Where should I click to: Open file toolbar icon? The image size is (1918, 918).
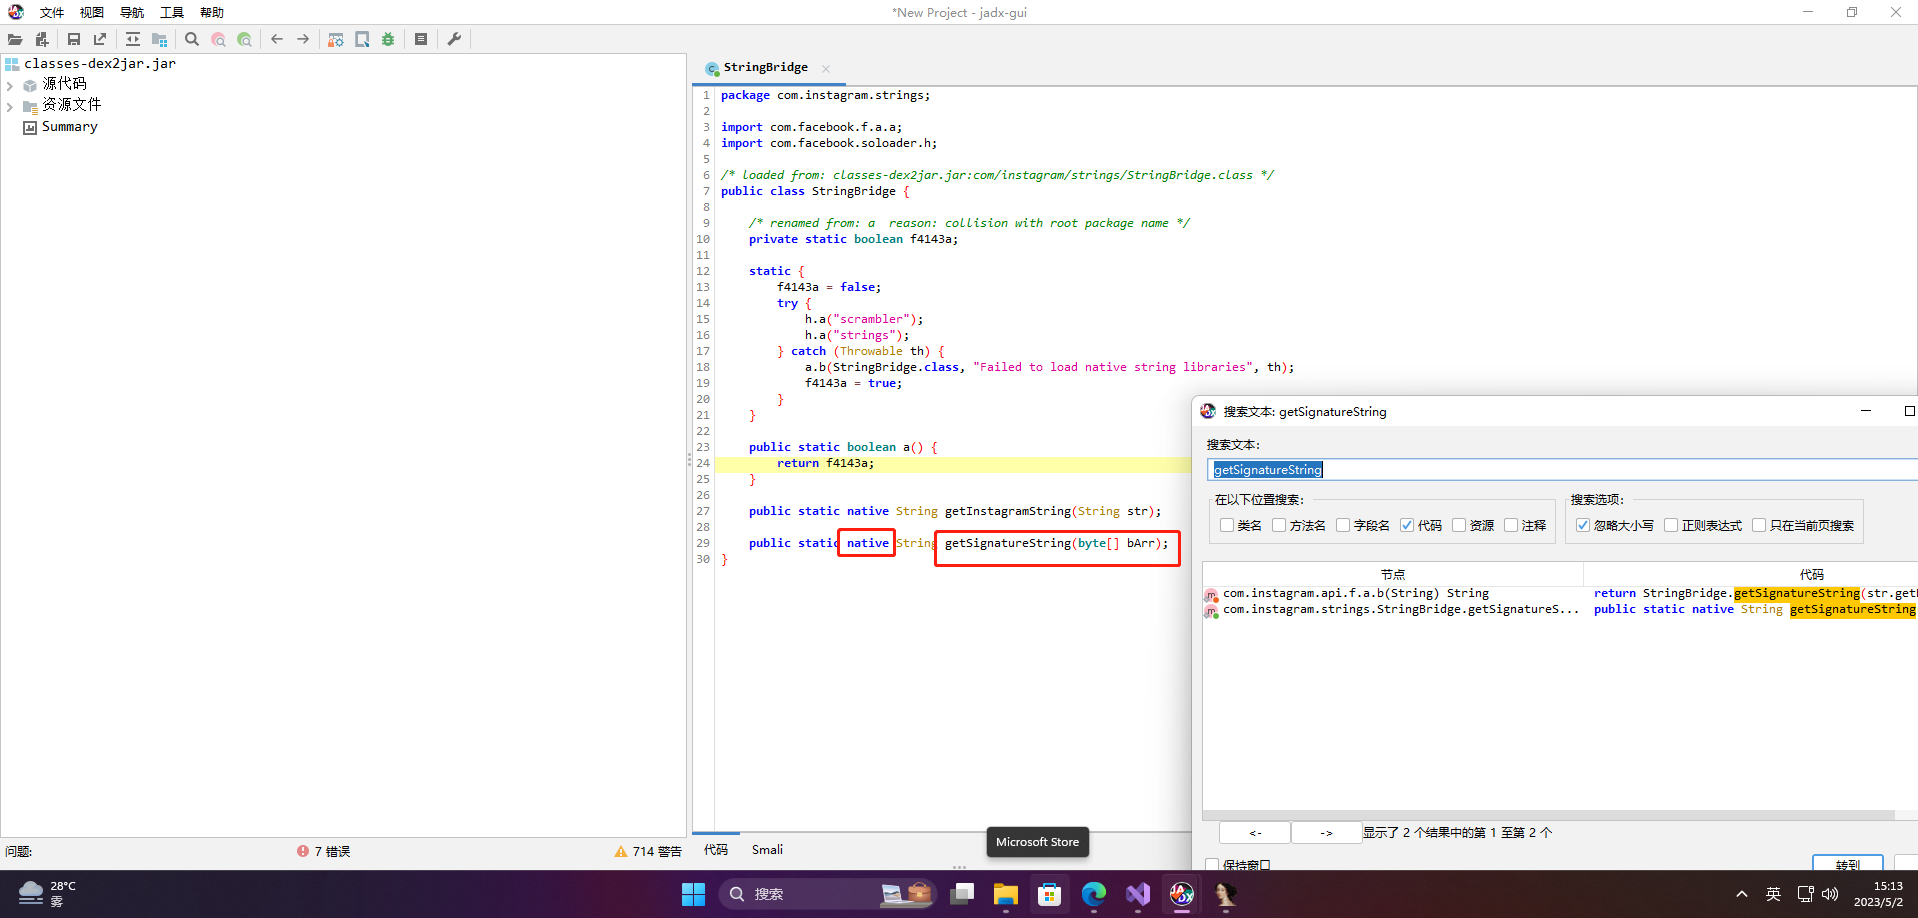click(x=15, y=39)
